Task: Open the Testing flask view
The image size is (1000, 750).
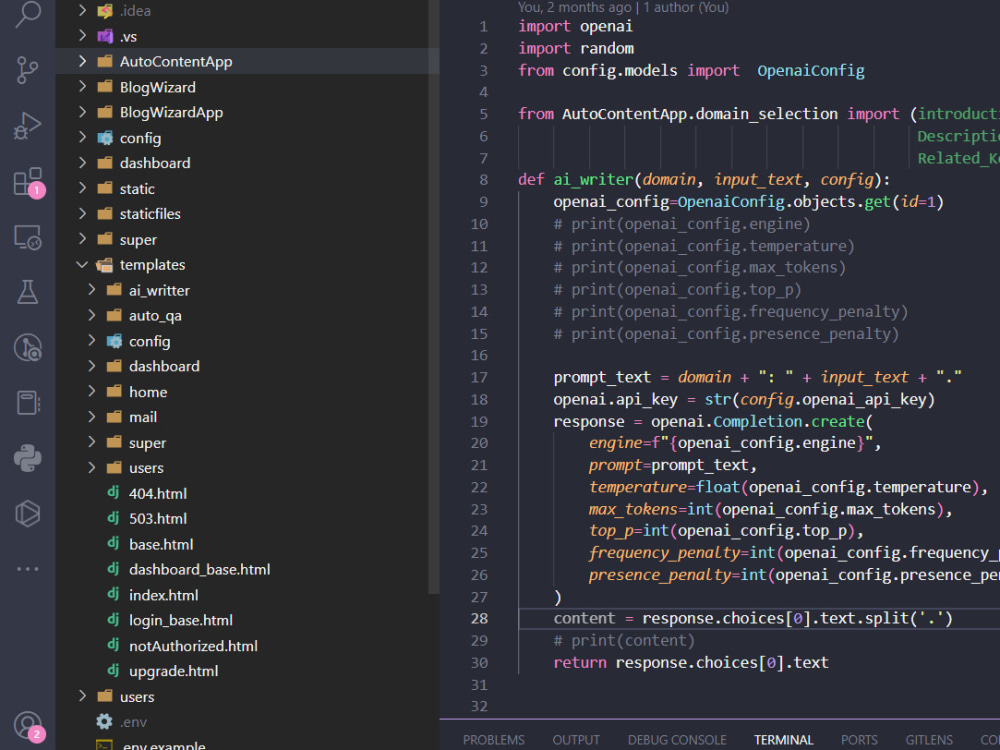Action: pos(27,291)
